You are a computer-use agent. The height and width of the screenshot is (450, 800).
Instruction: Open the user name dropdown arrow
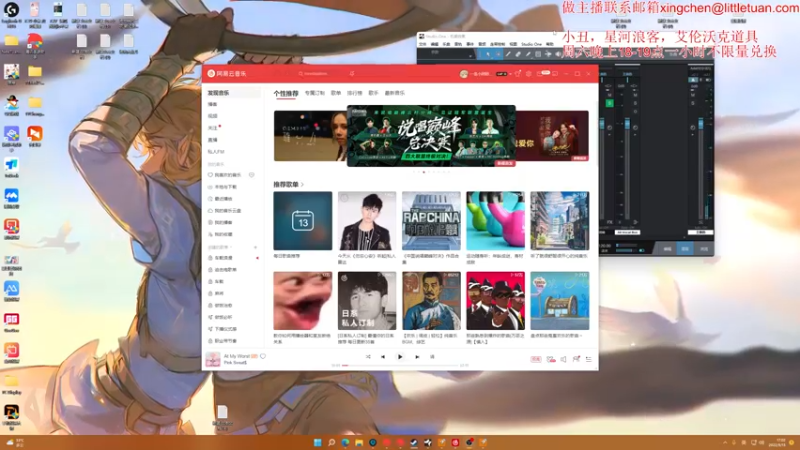pos(510,74)
